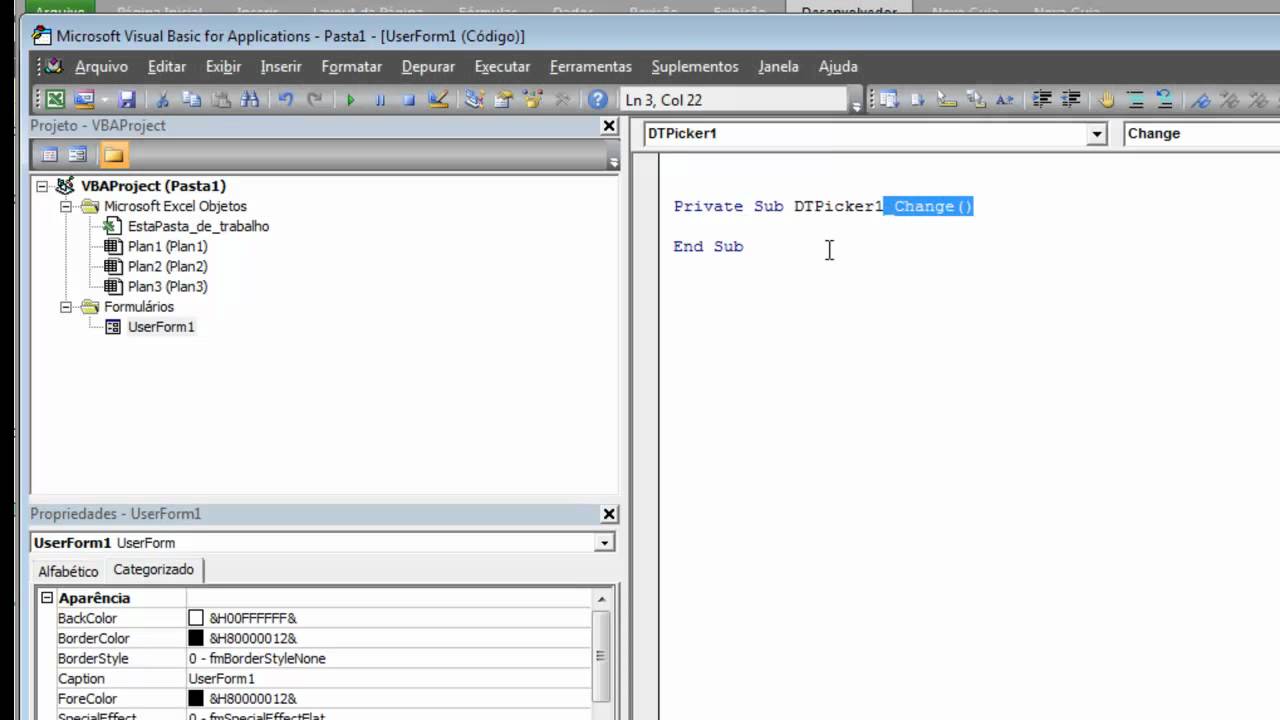
Task: Pause execution with the Break icon
Action: click(380, 100)
